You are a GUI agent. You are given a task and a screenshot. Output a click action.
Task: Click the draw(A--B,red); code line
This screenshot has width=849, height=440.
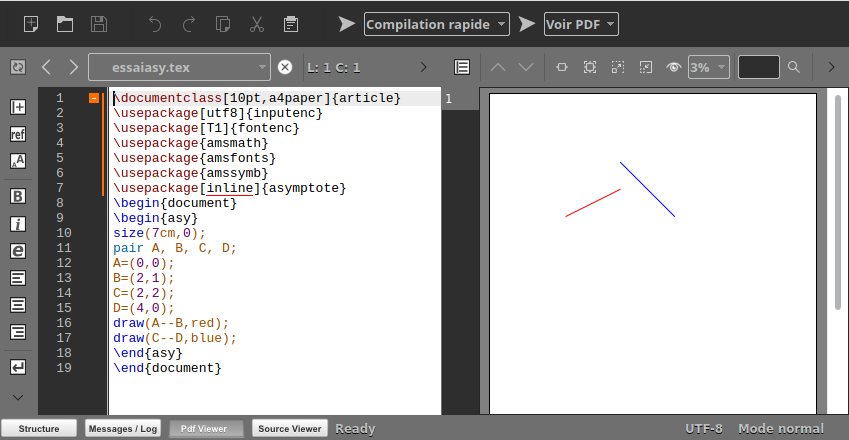coord(171,323)
